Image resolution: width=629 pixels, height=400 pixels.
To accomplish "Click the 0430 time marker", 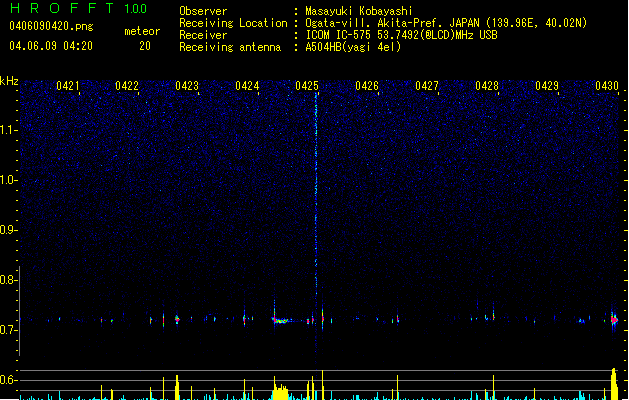I will point(607,86).
